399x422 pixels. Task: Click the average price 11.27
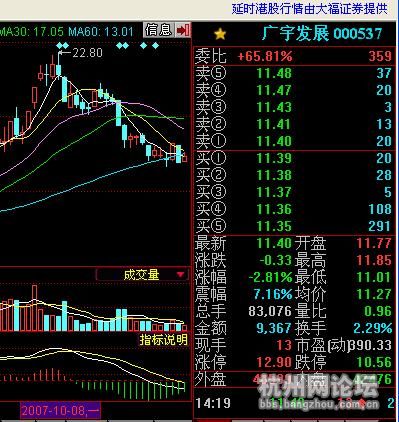tap(374, 294)
